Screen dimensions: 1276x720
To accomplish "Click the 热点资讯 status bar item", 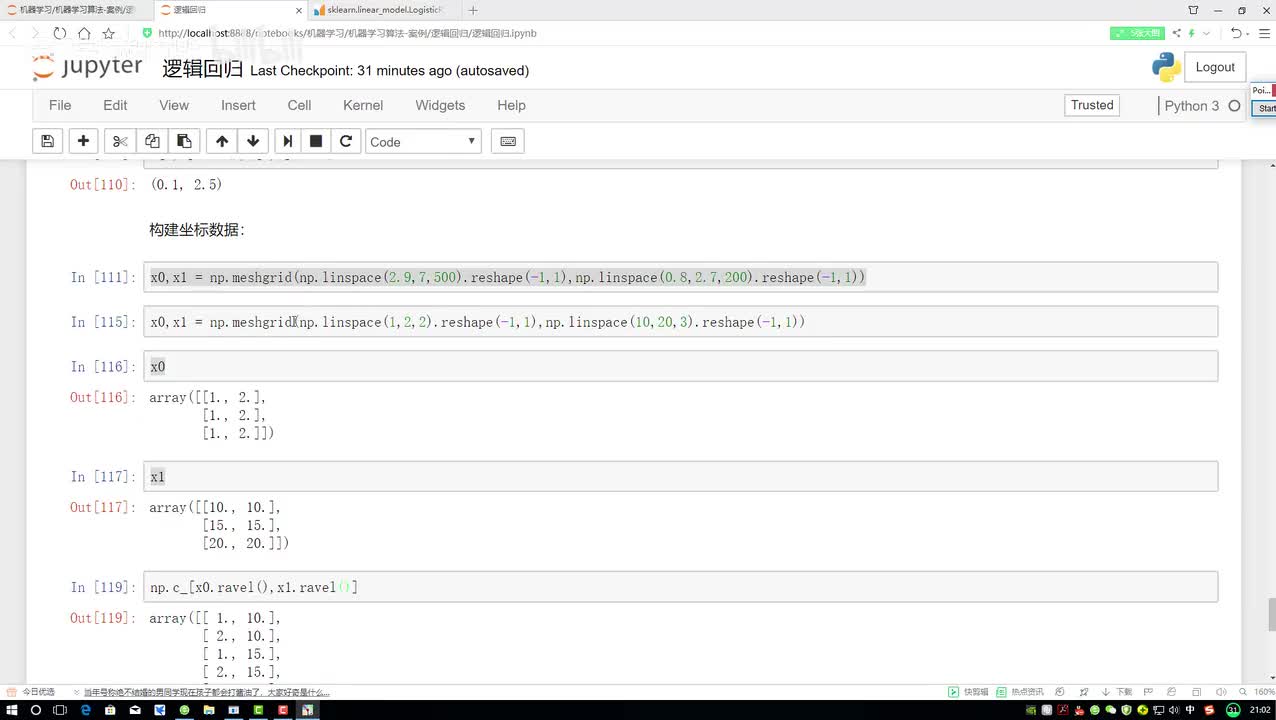I will coord(1021,692).
